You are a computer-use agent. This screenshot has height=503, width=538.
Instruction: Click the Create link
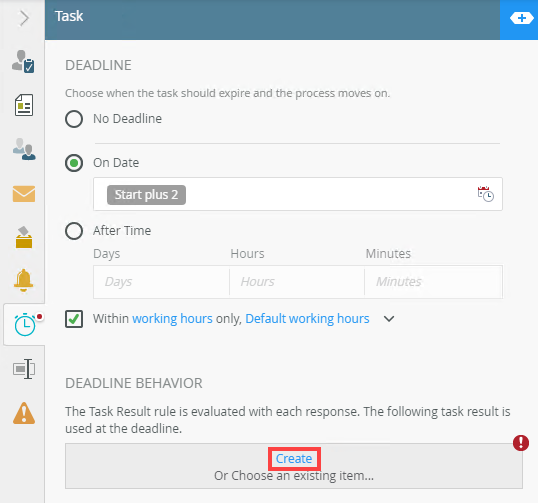[x=294, y=459]
